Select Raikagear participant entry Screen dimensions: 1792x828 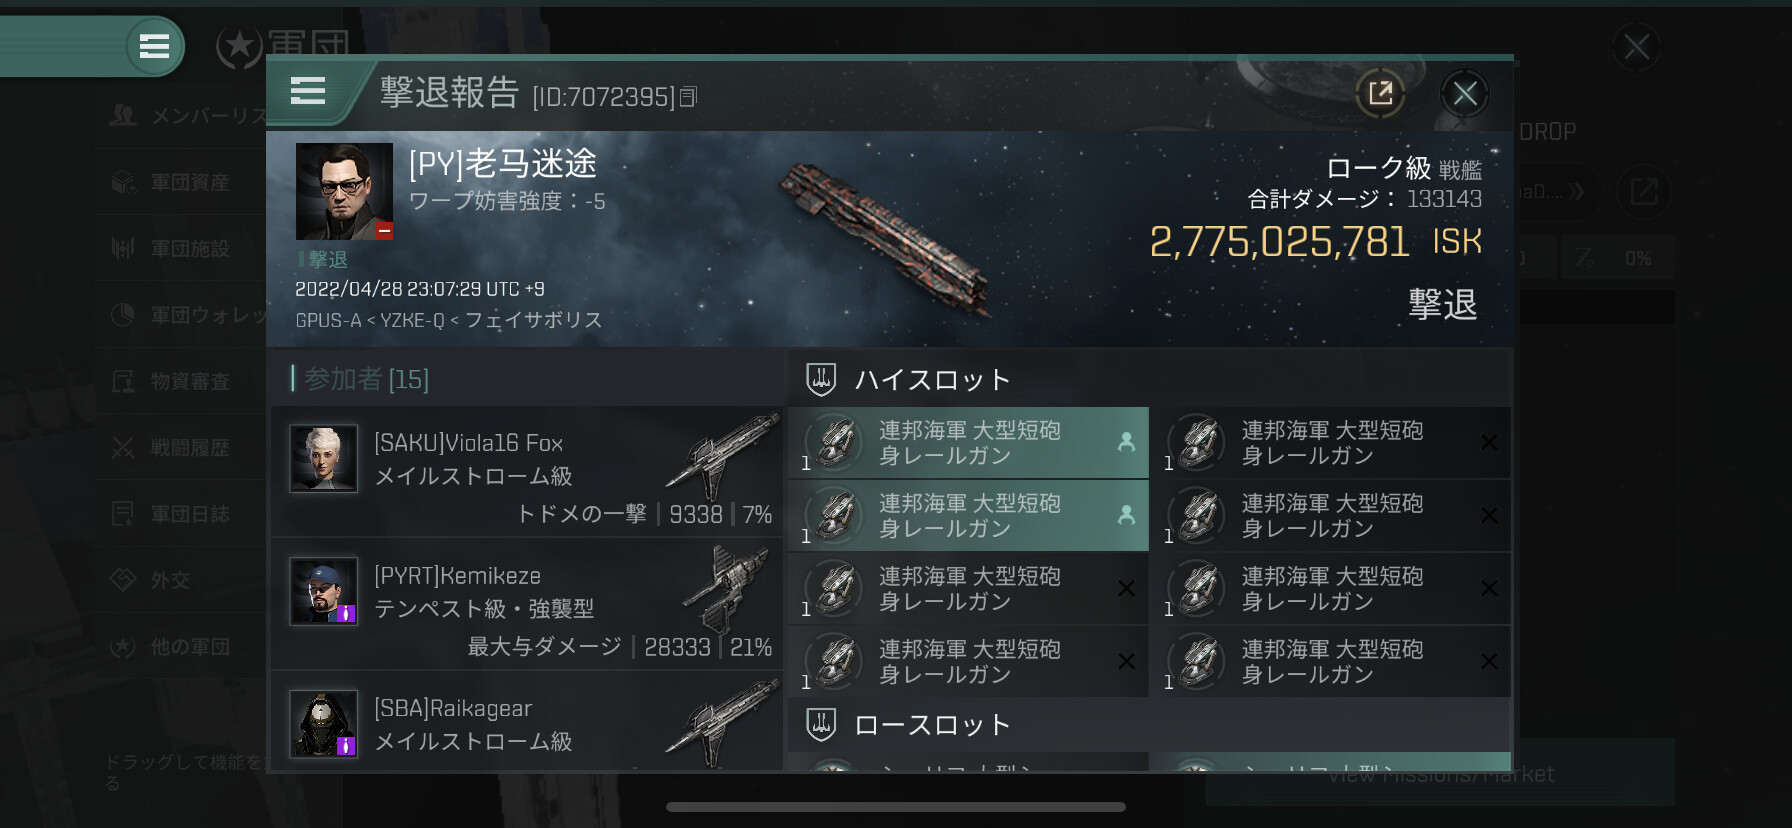point(526,722)
